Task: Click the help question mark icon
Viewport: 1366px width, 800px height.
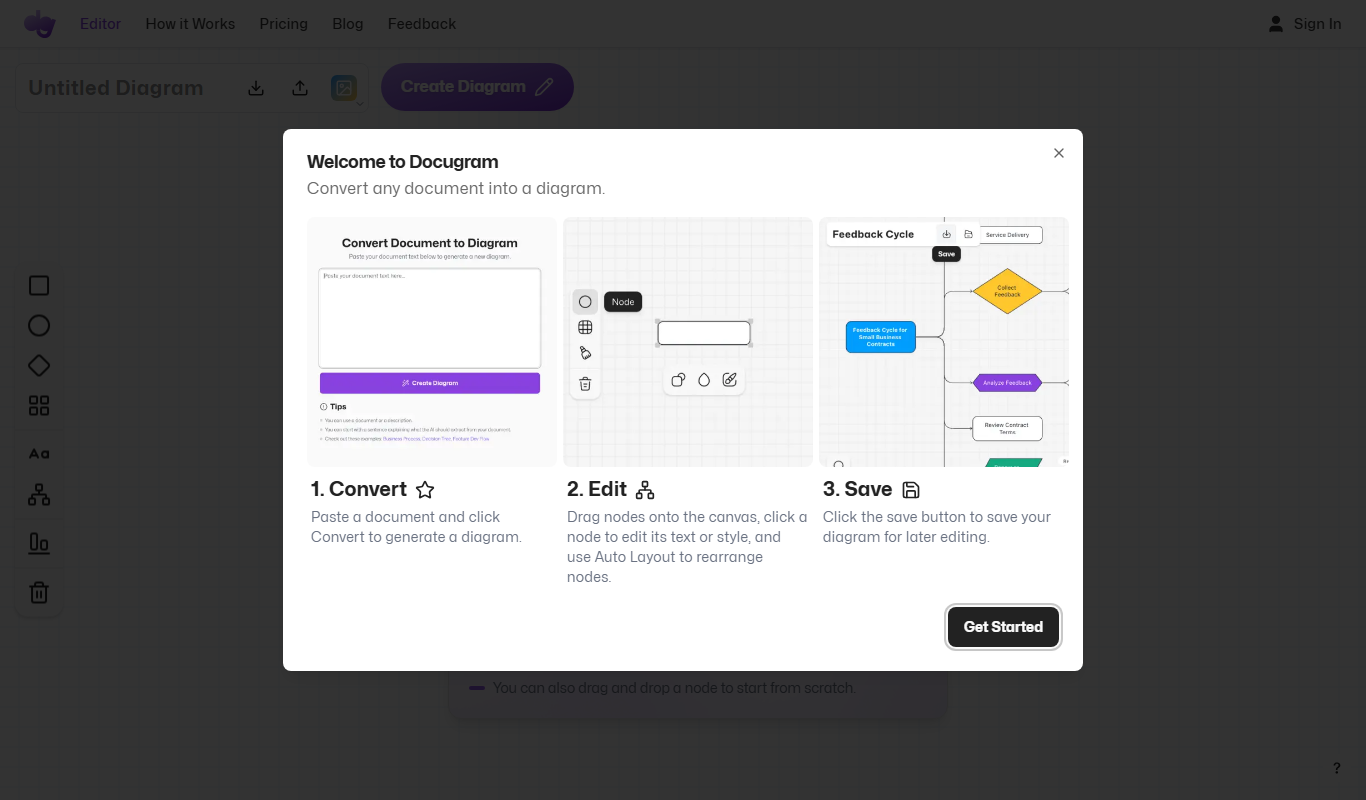Action: coord(1337,768)
